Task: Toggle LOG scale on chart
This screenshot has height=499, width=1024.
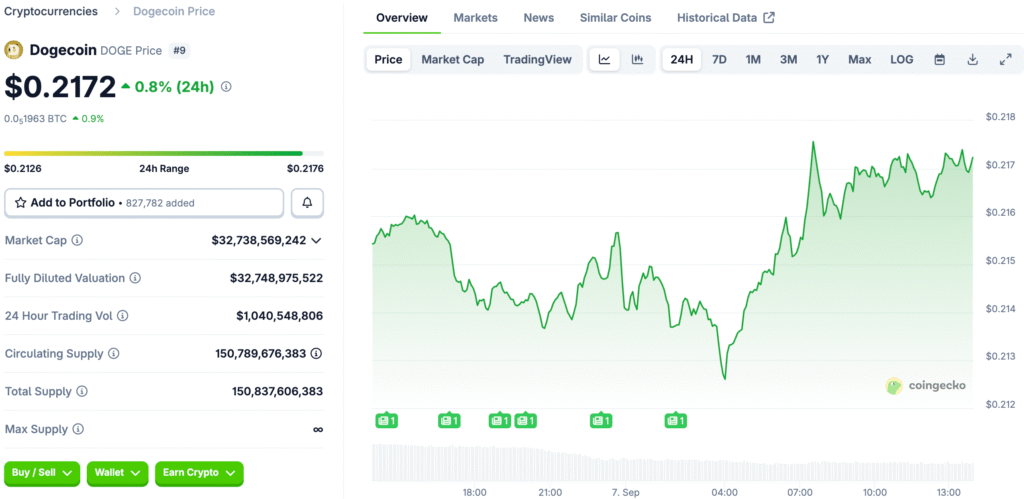Action: pyautogui.click(x=902, y=59)
